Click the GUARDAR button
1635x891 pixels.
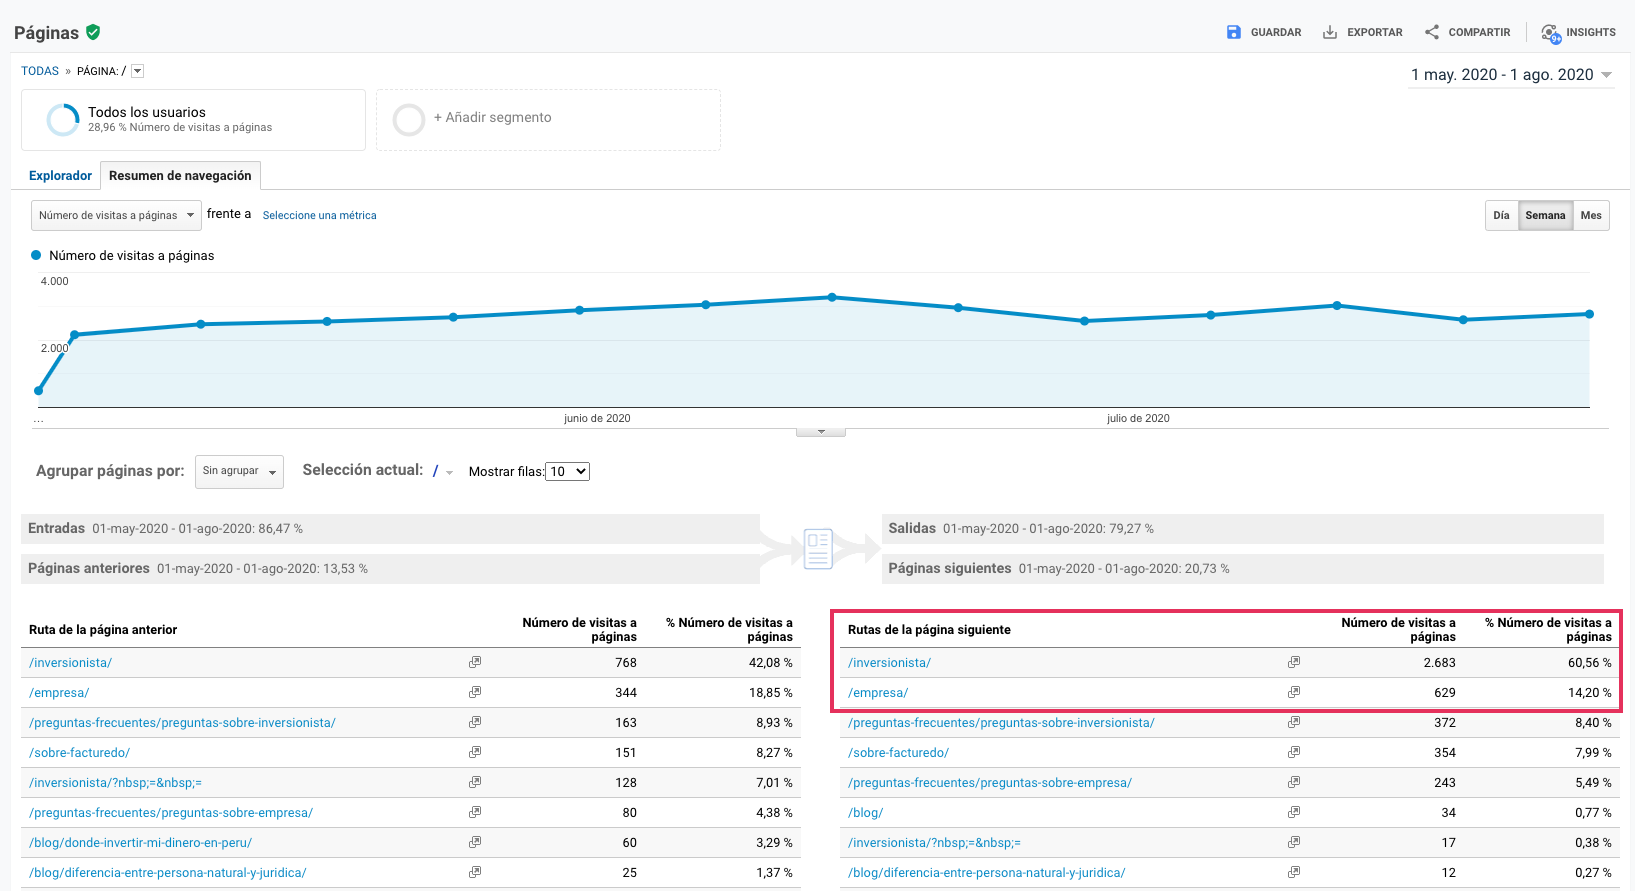(x=1264, y=32)
